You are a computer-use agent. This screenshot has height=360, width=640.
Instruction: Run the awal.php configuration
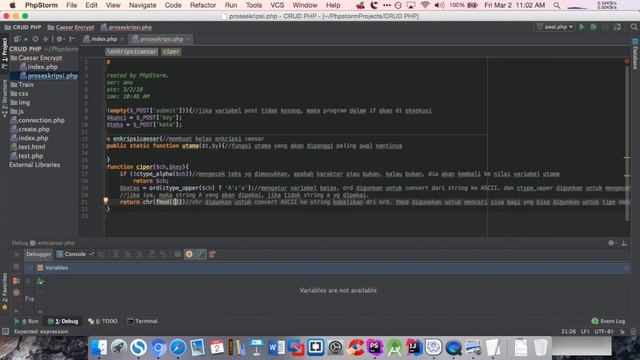(x=582, y=27)
